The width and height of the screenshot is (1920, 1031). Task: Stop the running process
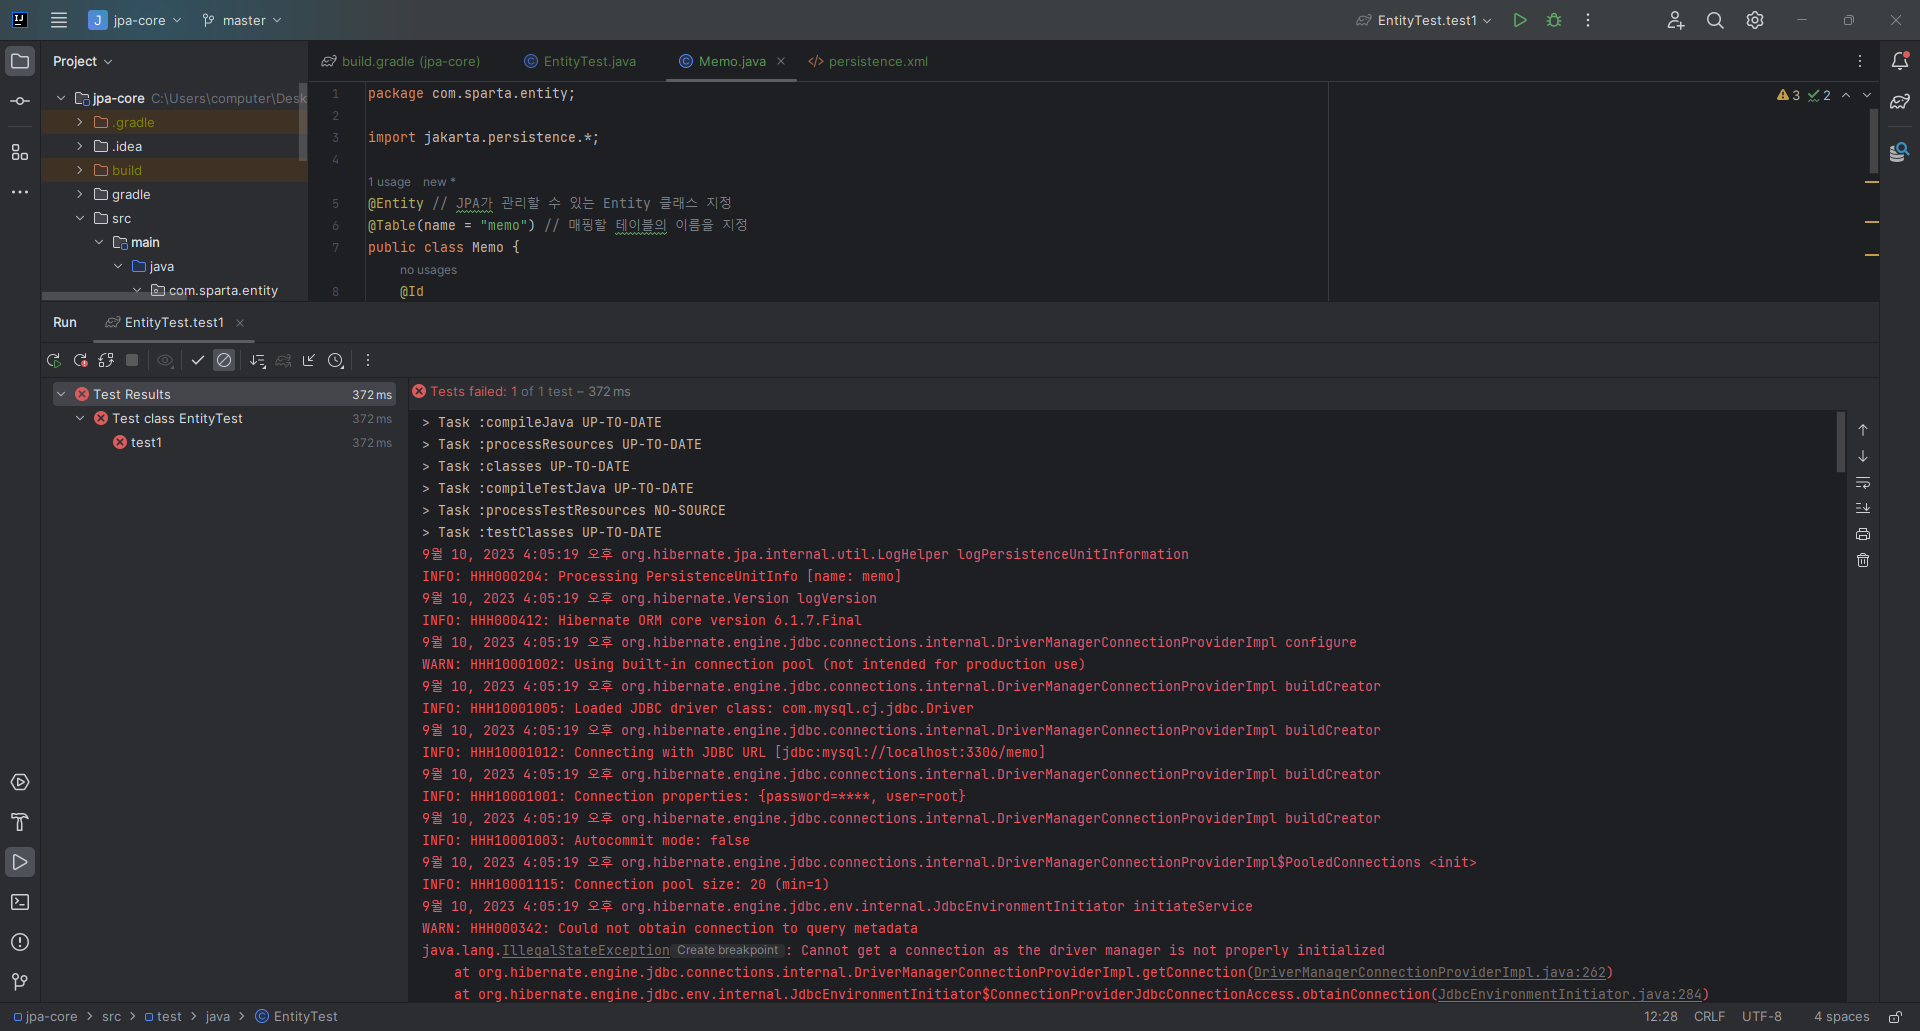(x=132, y=360)
